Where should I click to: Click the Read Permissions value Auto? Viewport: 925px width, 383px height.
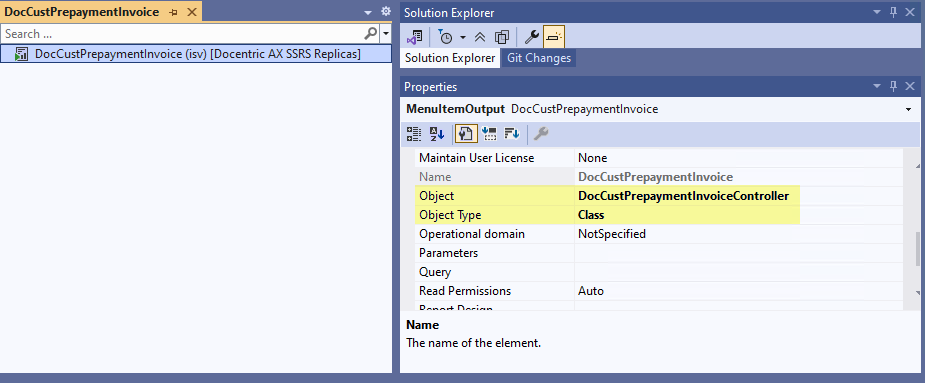(591, 291)
